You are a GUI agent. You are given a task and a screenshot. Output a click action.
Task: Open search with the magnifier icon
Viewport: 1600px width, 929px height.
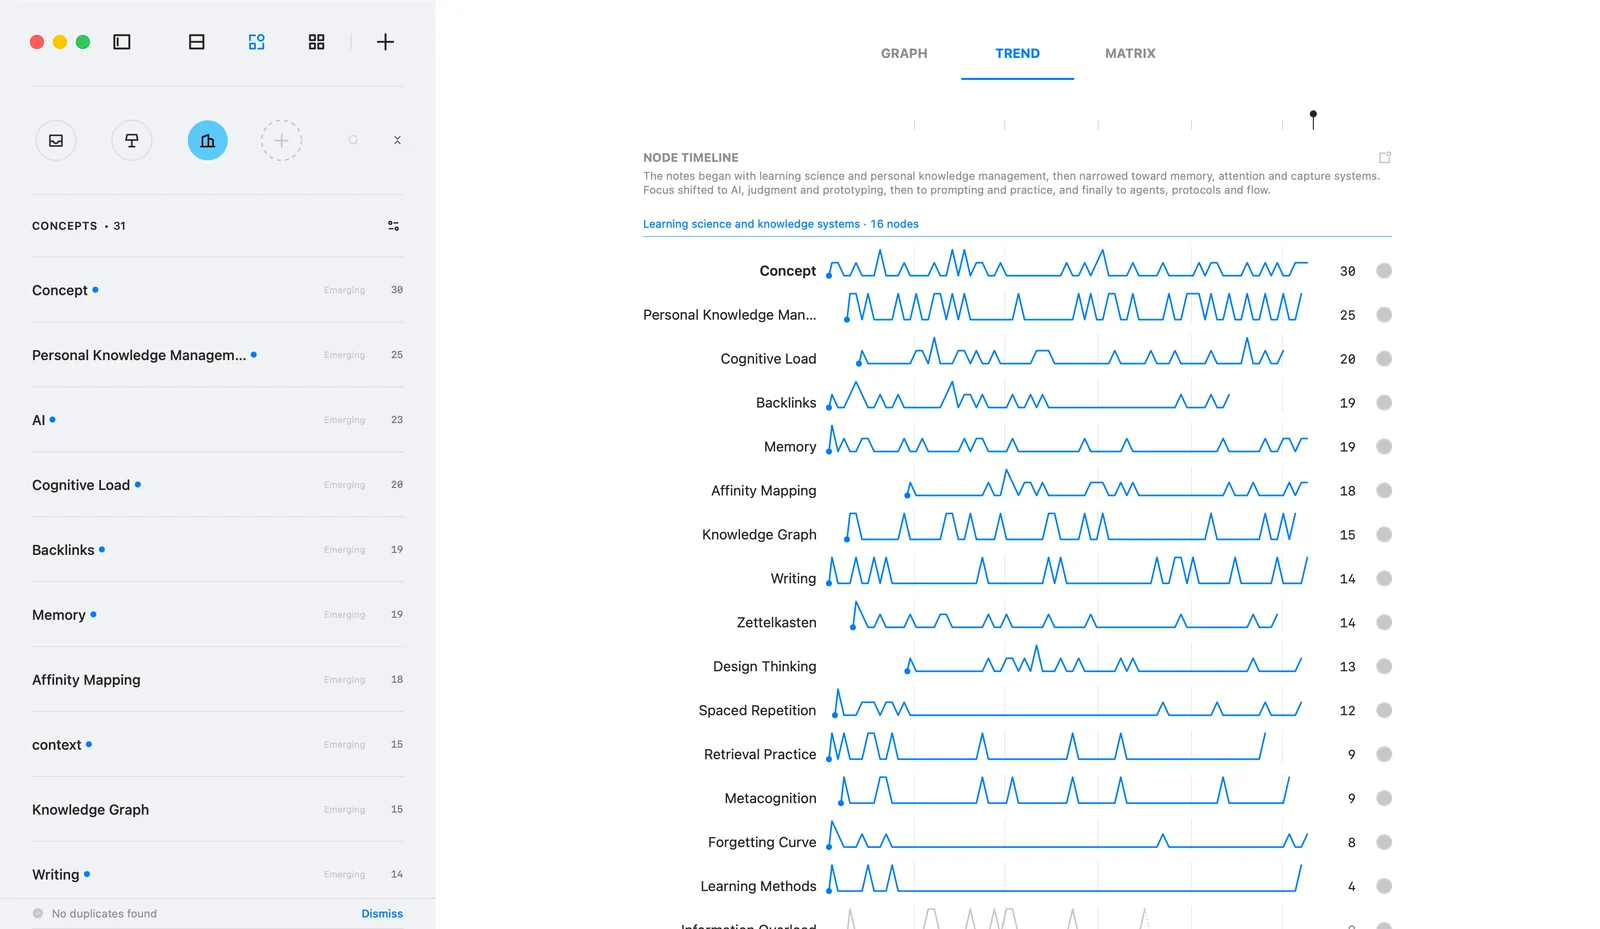tap(353, 141)
